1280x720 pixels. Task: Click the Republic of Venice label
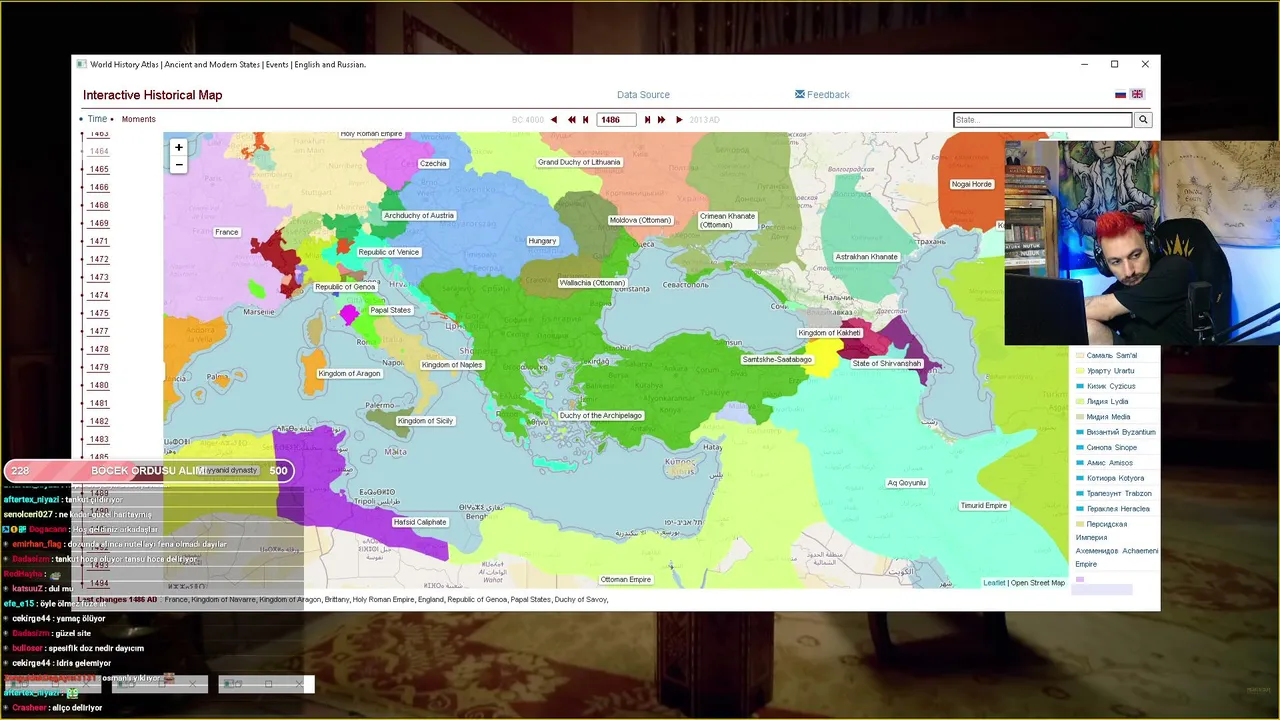[x=389, y=252]
